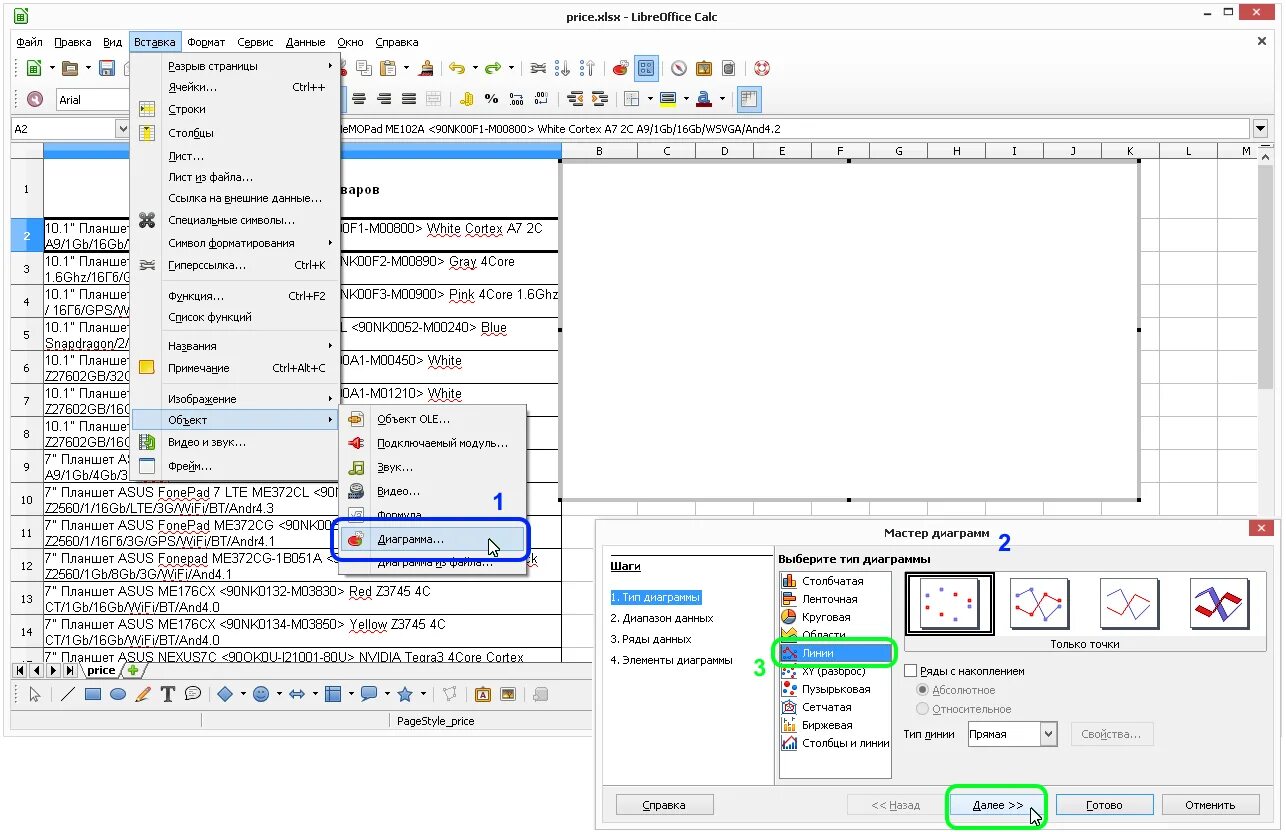1286x832 pixels.
Task: Go to step '2. Диапазон данных' in wizard
Action: coord(661,618)
